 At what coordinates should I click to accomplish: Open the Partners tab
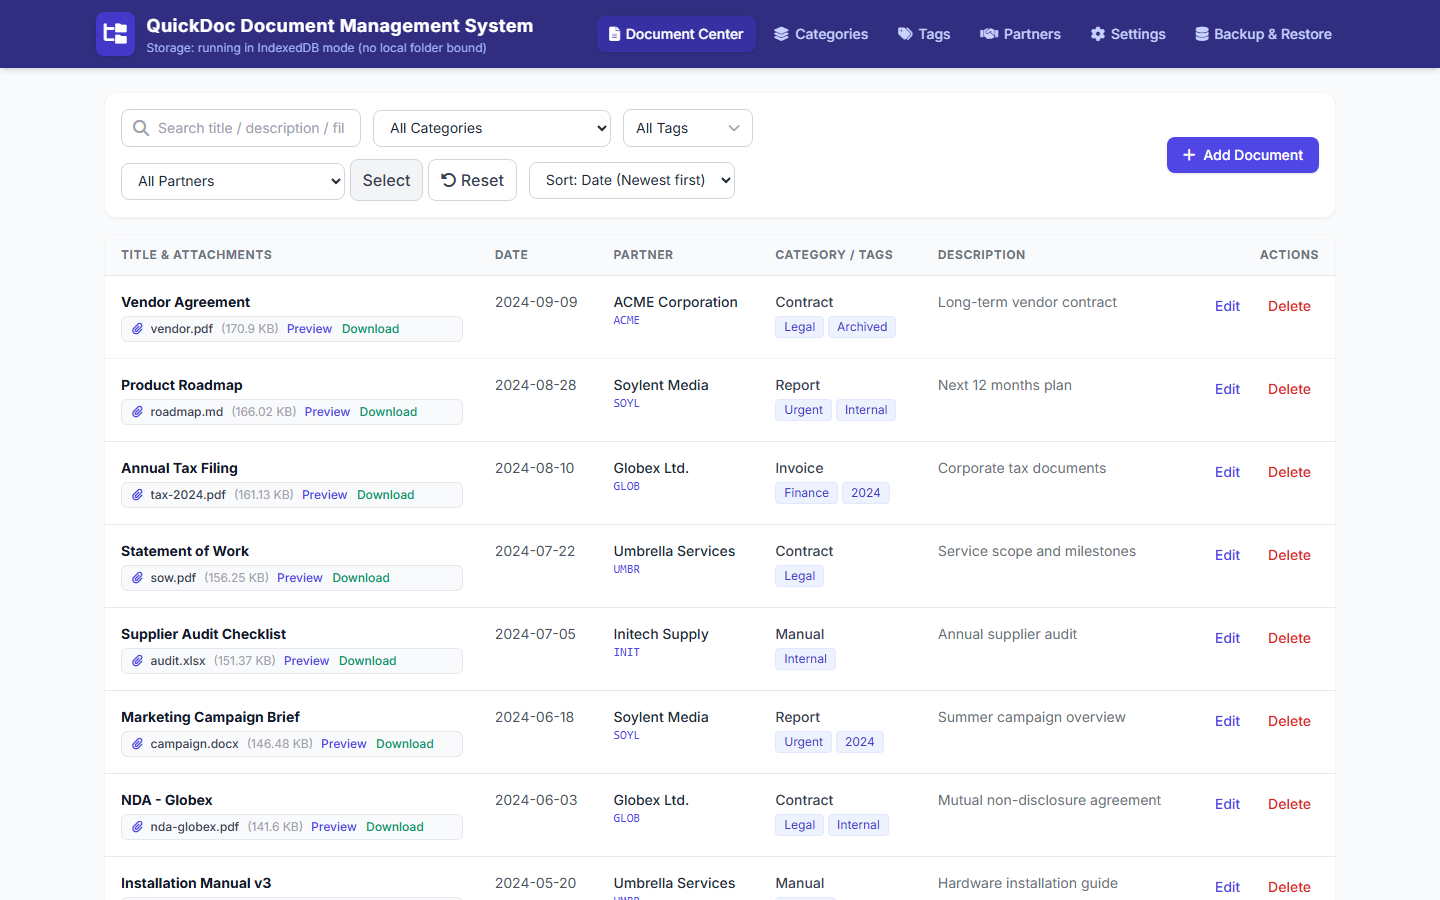[1020, 34]
